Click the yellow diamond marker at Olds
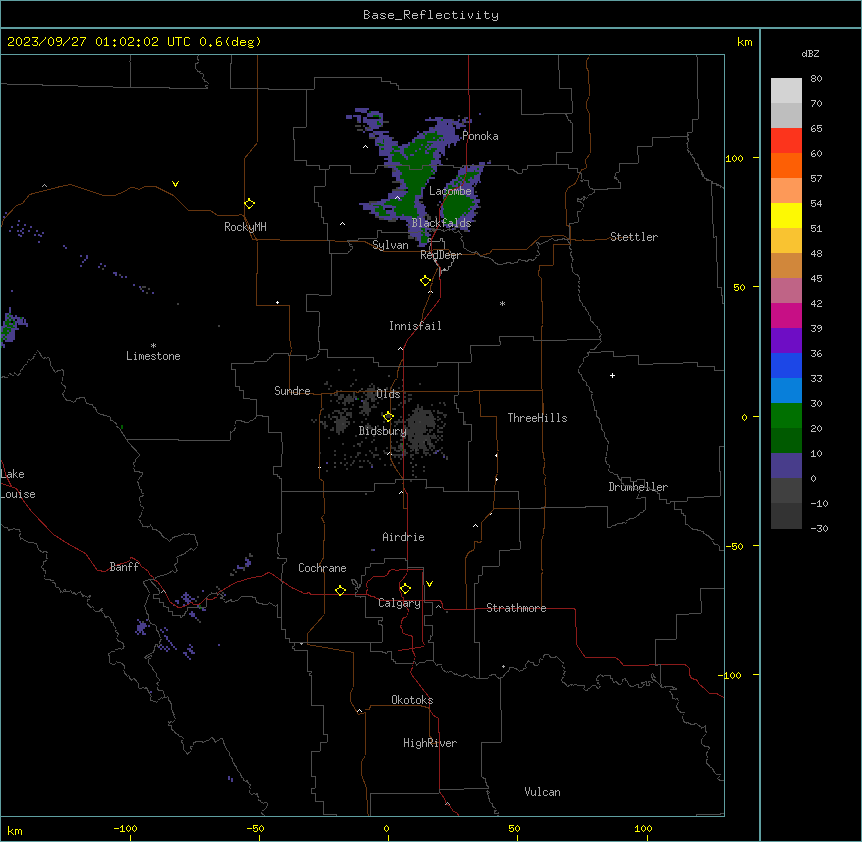Image resolution: width=862 pixels, height=842 pixels. point(388,417)
